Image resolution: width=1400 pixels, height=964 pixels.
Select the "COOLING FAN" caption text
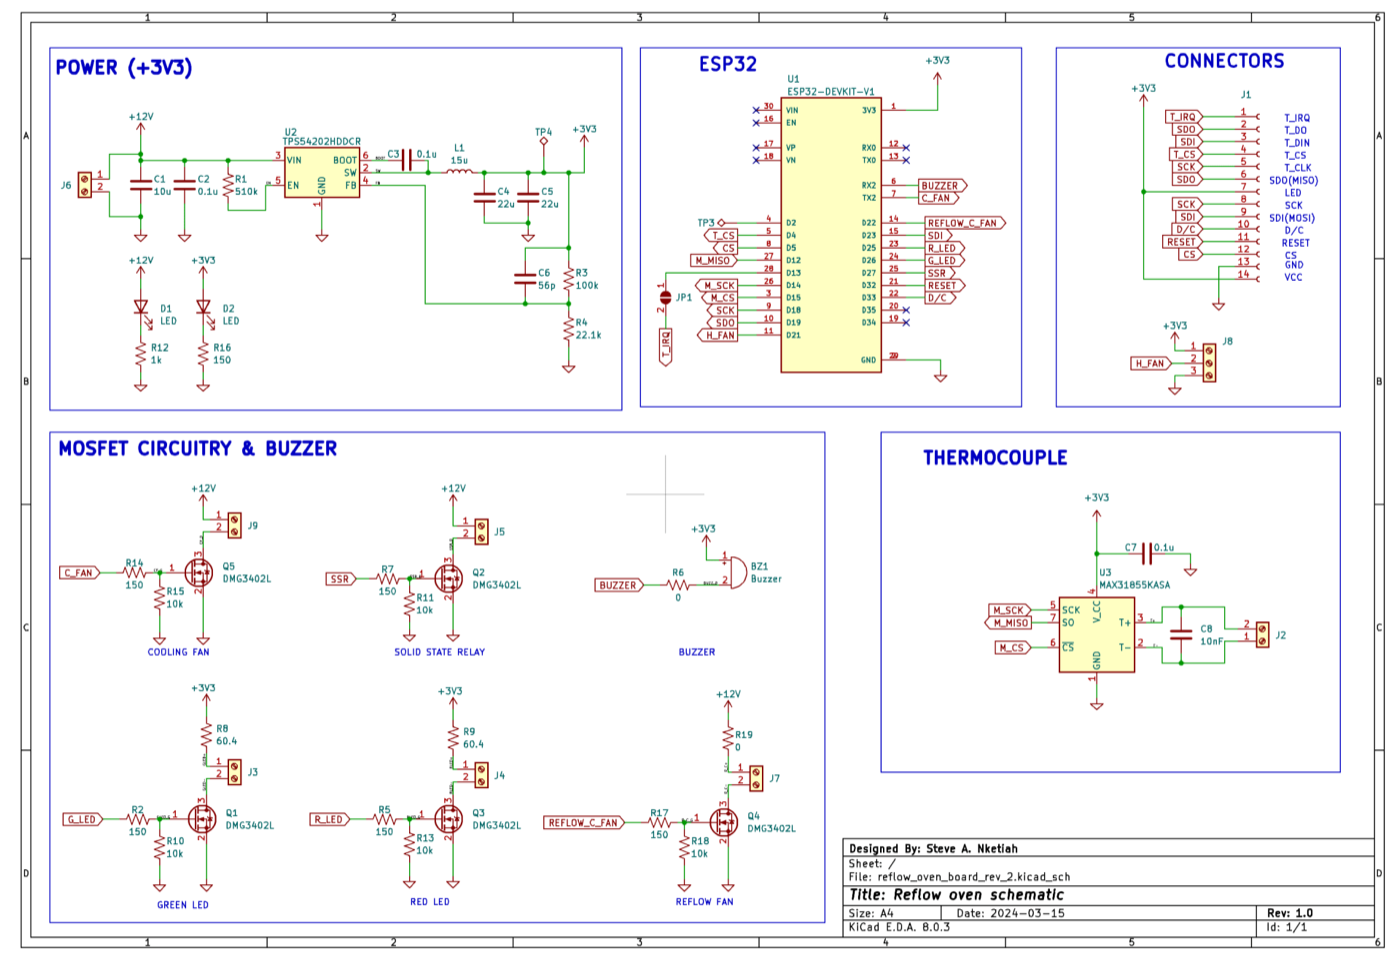(179, 652)
